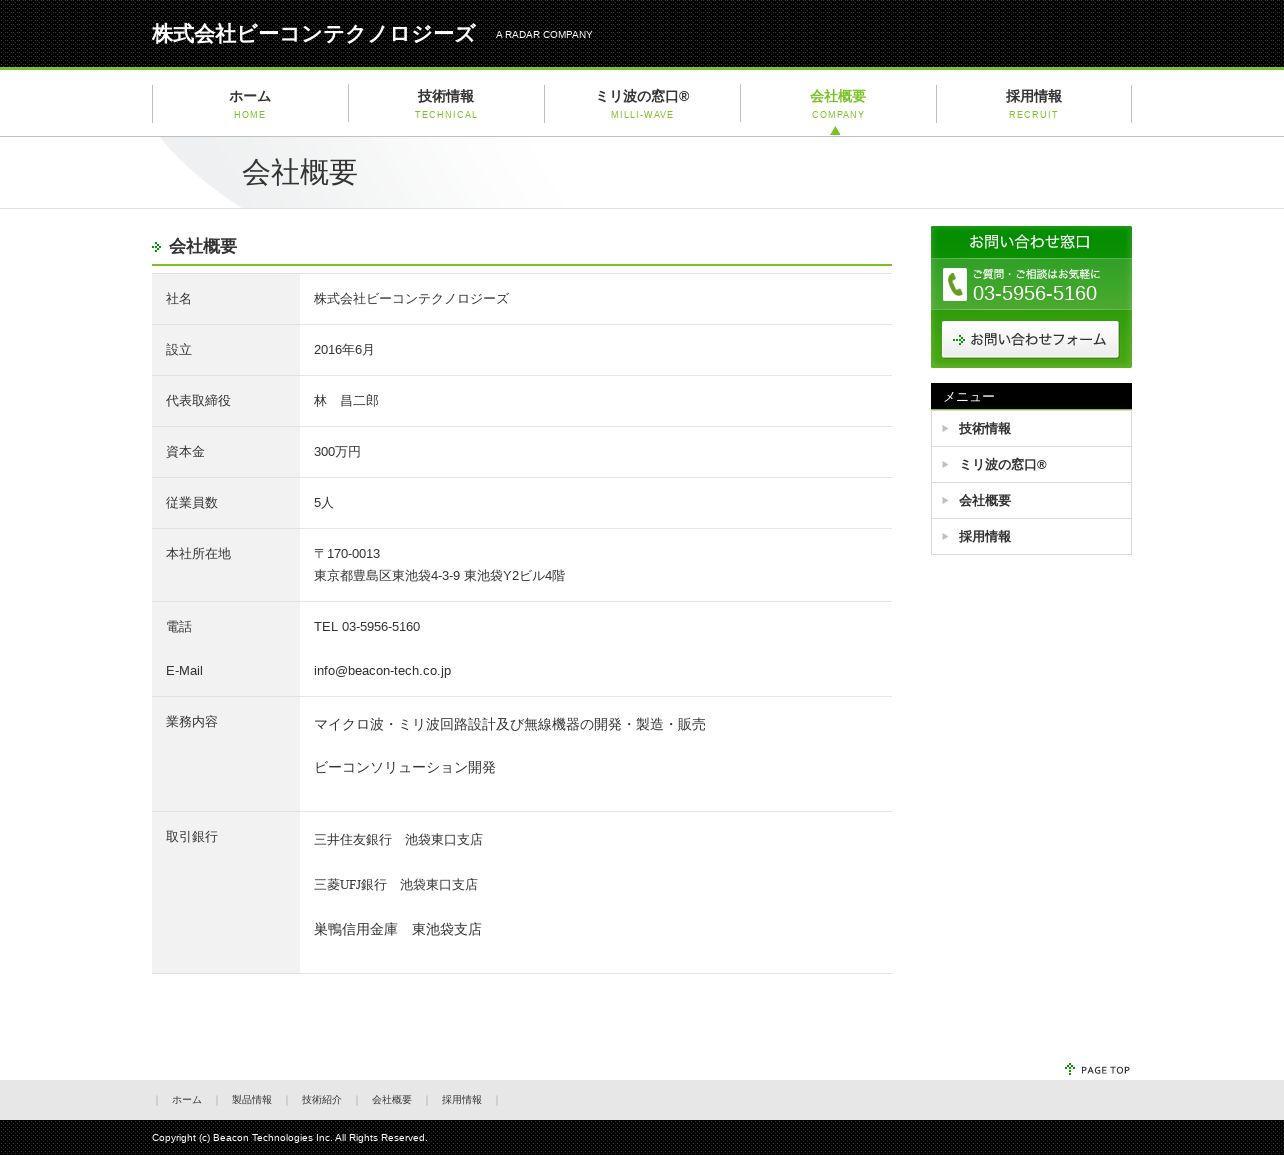Click the large 会社概要 page title

[x=300, y=173]
